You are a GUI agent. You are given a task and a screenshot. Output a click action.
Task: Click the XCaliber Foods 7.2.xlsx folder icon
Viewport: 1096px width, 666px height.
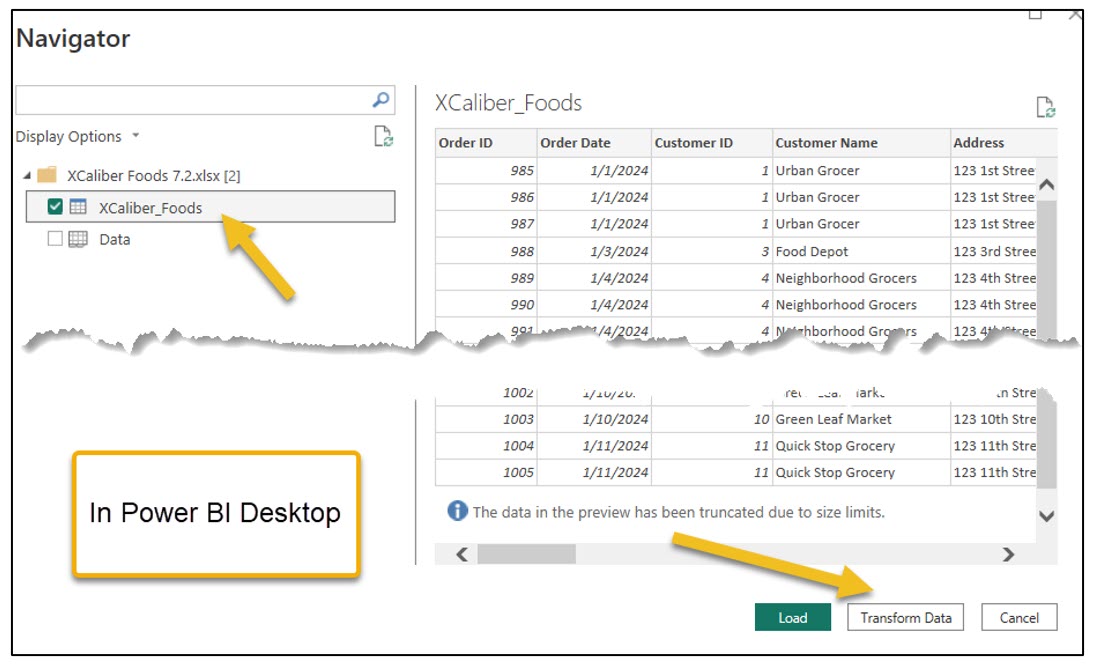47,175
